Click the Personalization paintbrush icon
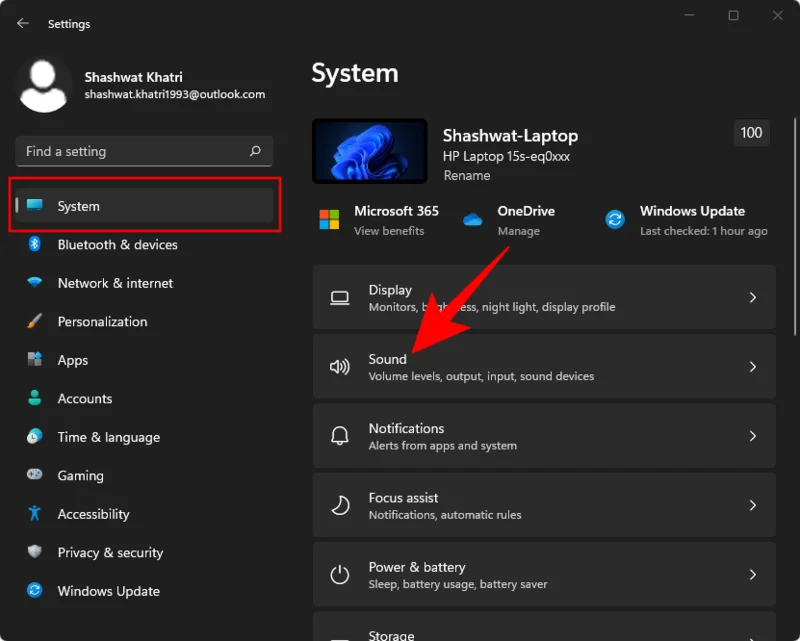The image size is (800, 641). pos(34,321)
